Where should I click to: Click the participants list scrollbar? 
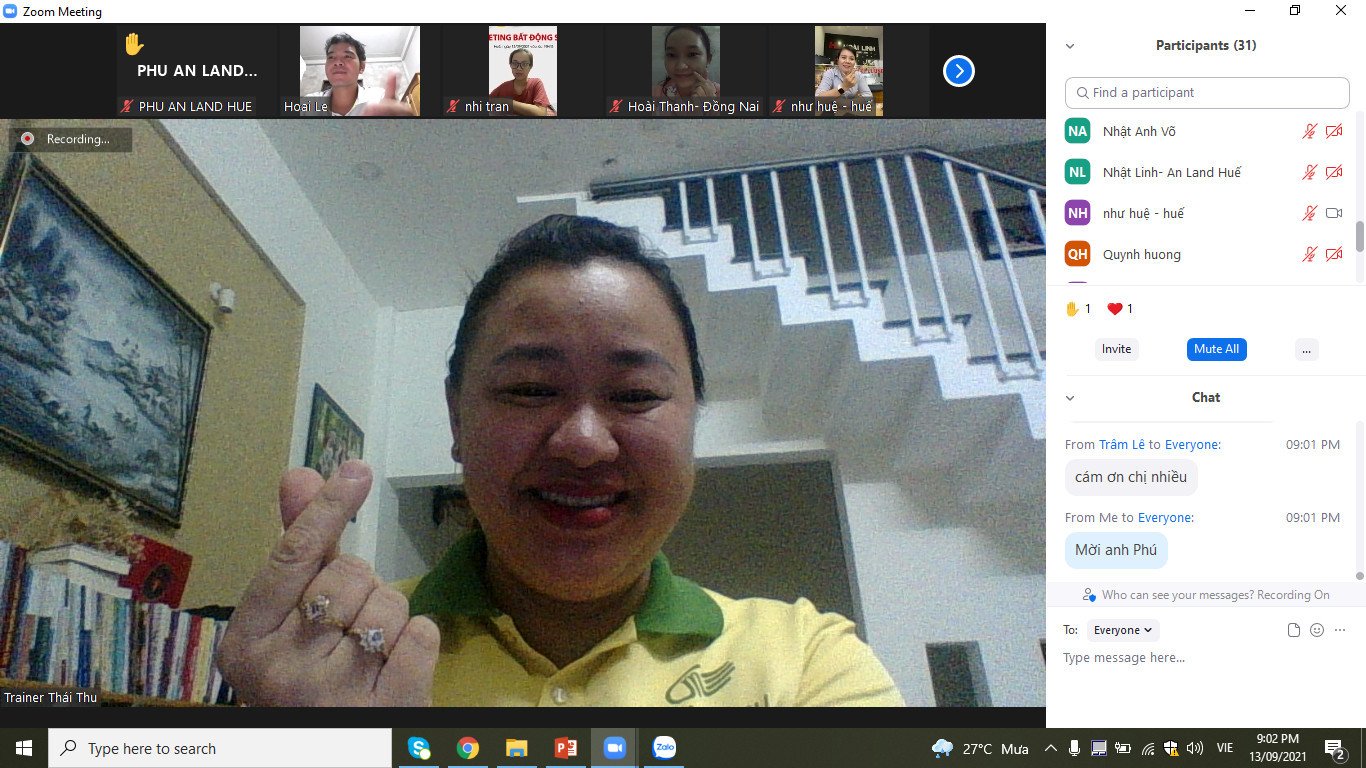[x=1359, y=236]
